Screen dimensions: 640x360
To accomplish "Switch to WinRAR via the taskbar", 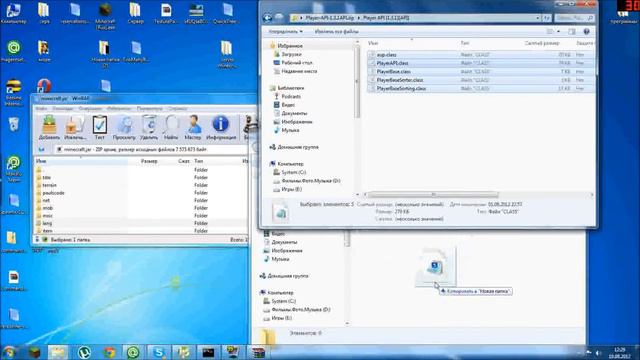I will click(258, 352).
